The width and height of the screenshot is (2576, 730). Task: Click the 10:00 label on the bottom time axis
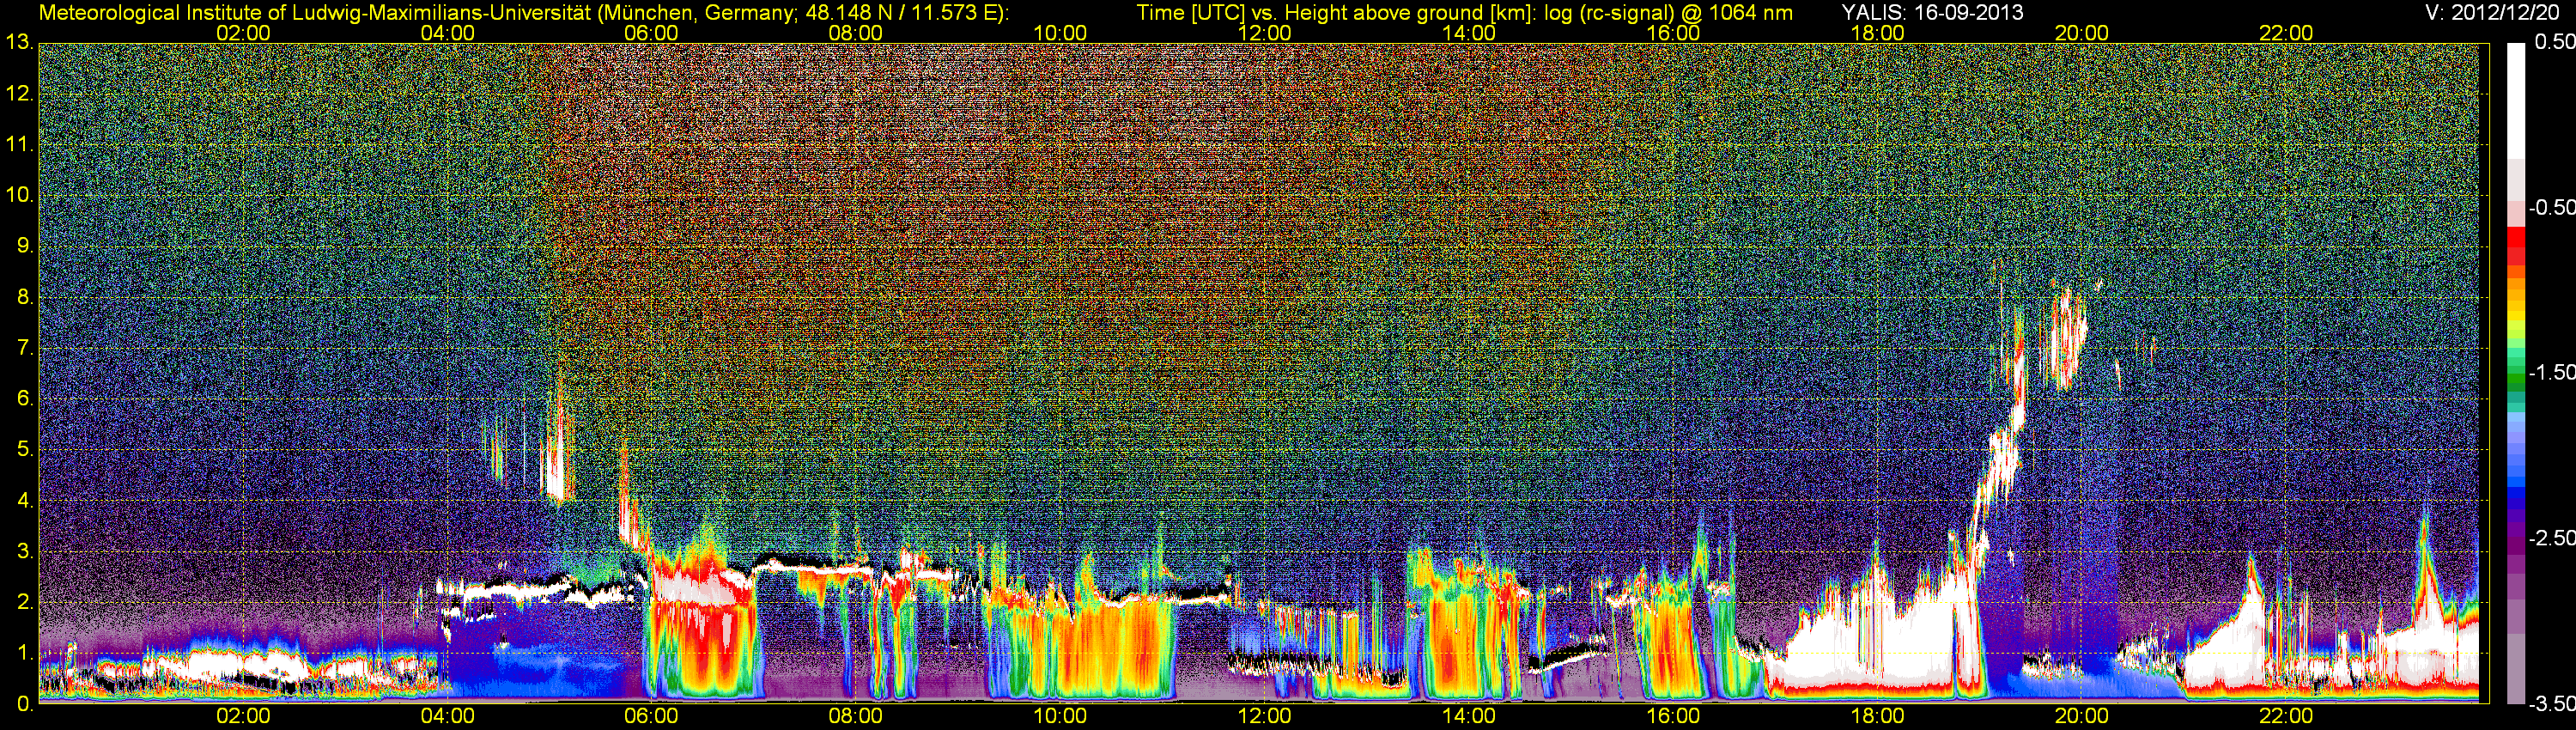(x=1060, y=717)
